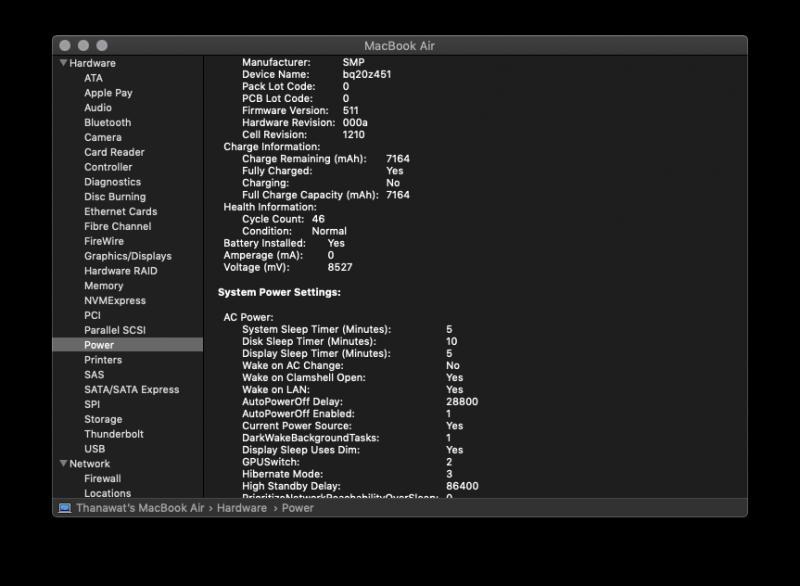Image resolution: width=800 pixels, height=586 pixels.
Task: Click the Full Charge Capacity (mAh) label
Action: pos(310,195)
